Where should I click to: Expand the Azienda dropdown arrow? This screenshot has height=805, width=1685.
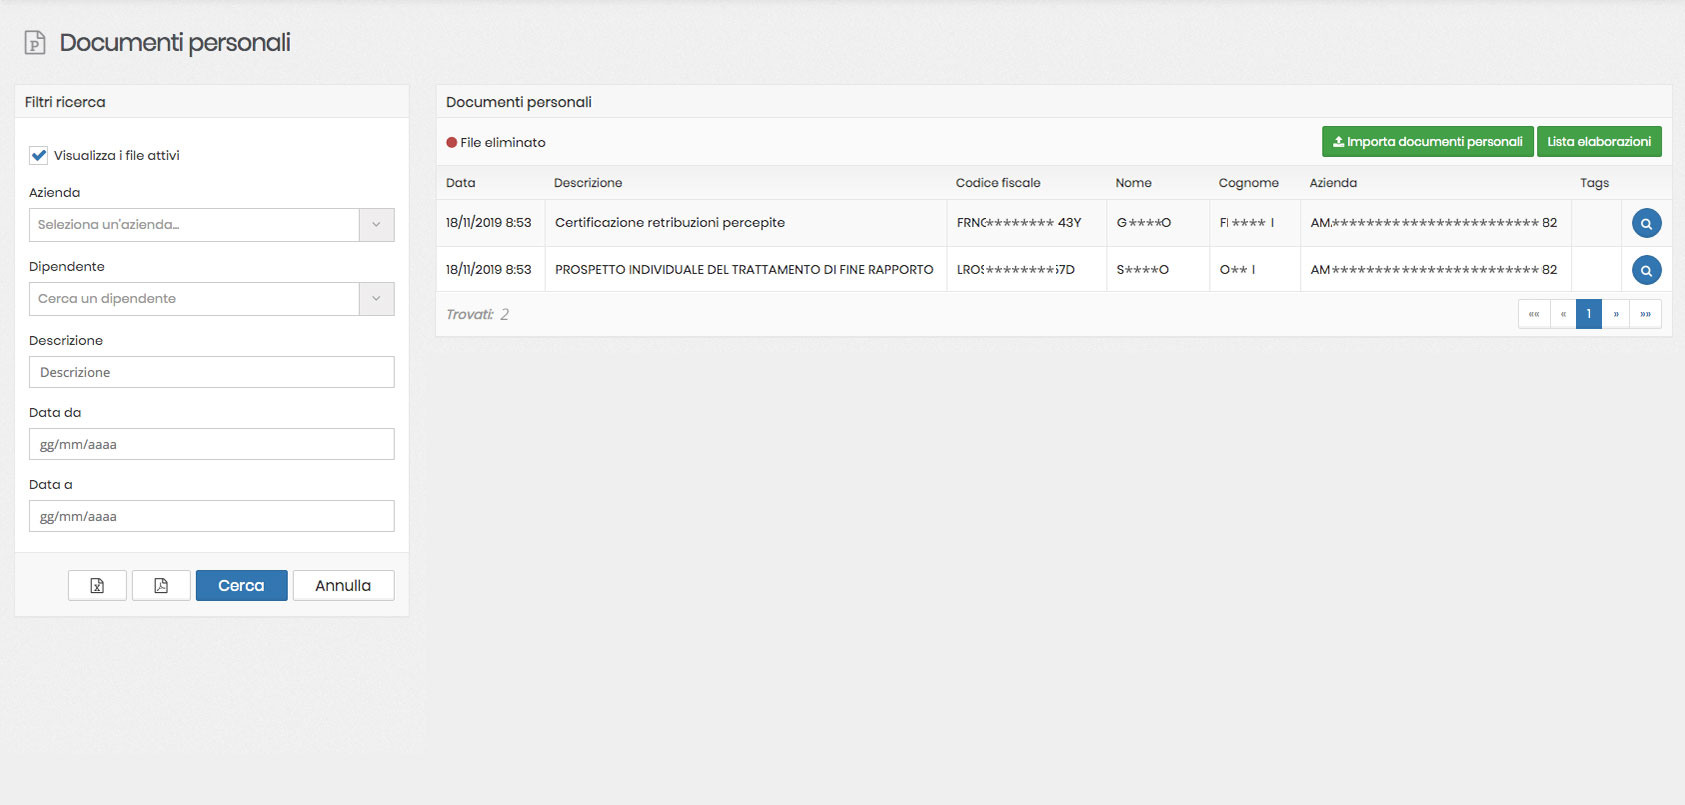(x=376, y=225)
